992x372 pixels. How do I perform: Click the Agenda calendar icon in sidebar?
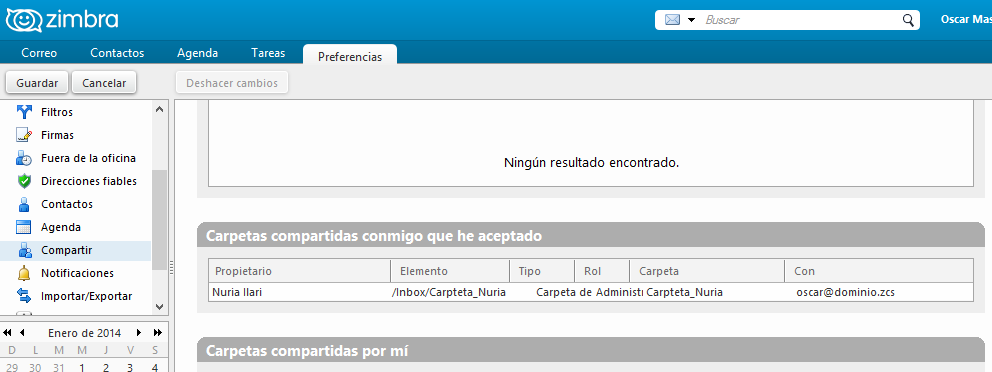tap(24, 227)
